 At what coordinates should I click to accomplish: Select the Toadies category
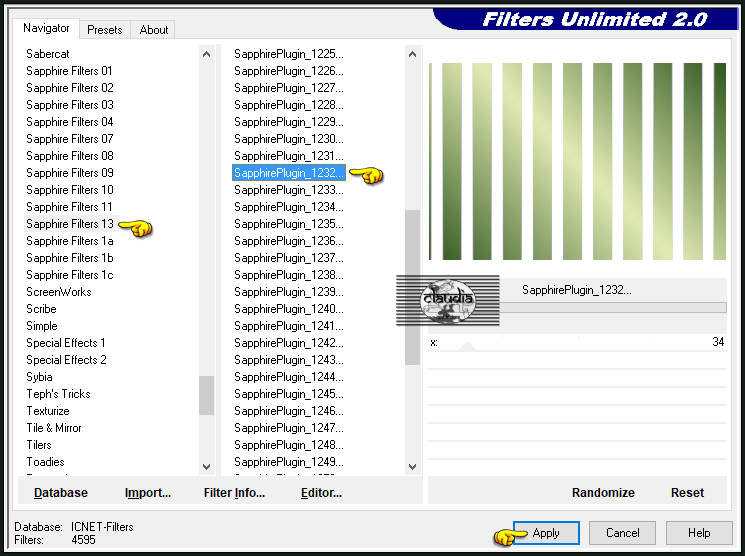coord(45,462)
